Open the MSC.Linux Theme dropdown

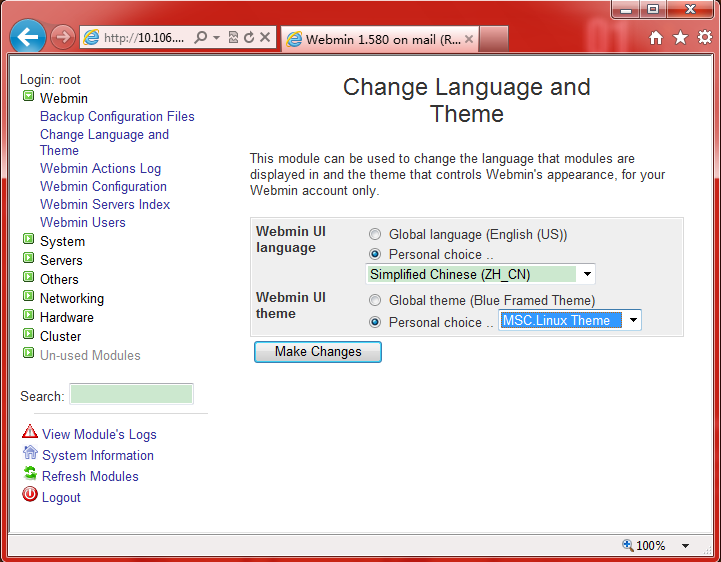point(570,320)
